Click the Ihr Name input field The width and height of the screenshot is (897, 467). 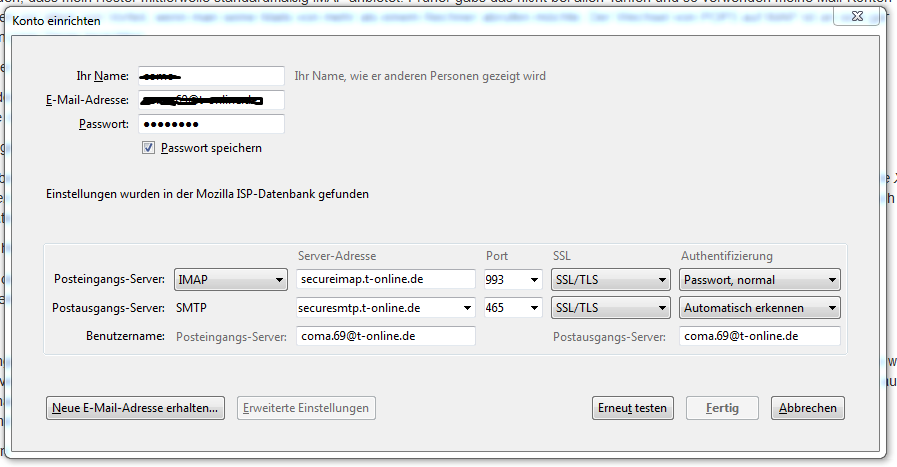pos(210,76)
